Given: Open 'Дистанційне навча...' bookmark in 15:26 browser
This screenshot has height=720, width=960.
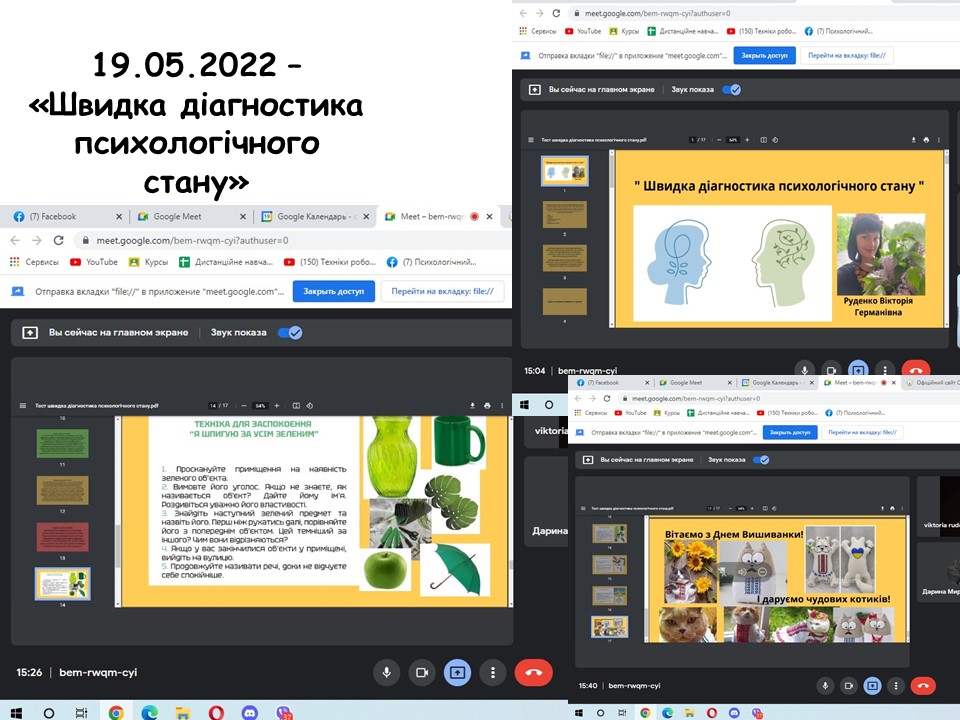Looking at the screenshot, I should [x=226, y=261].
